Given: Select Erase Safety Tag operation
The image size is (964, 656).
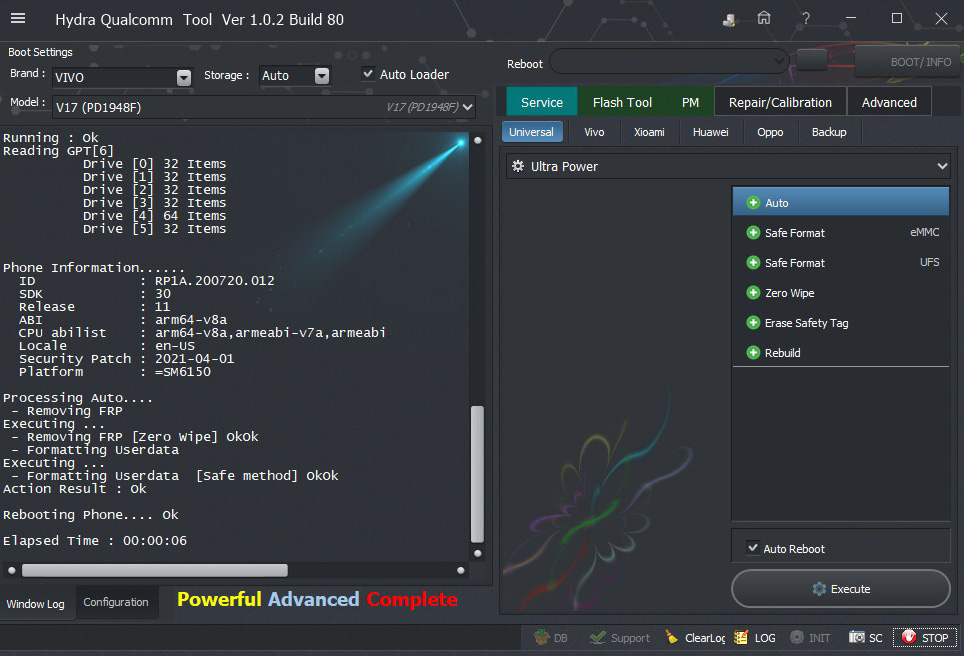Looking at the screenshot, I should coord(840,323).
